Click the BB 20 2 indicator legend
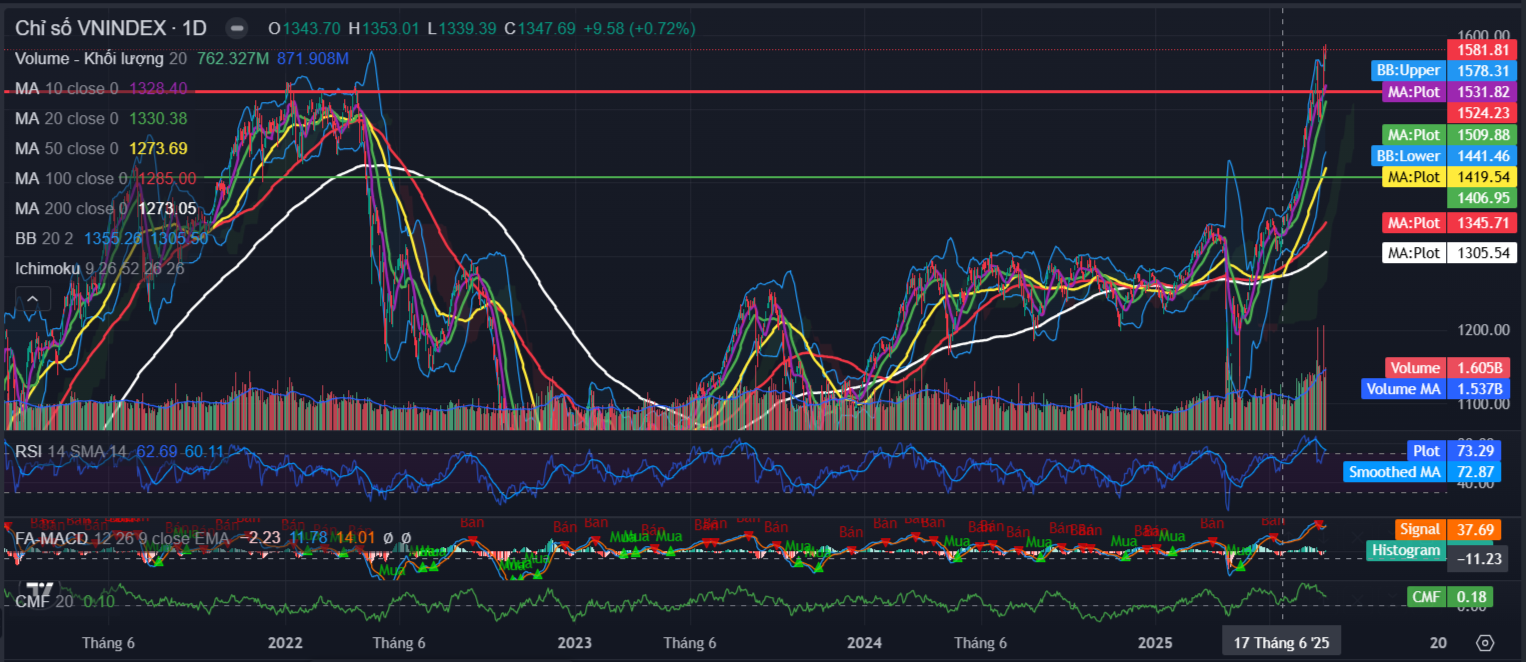1526x662 pixels. tap(45, 238)
